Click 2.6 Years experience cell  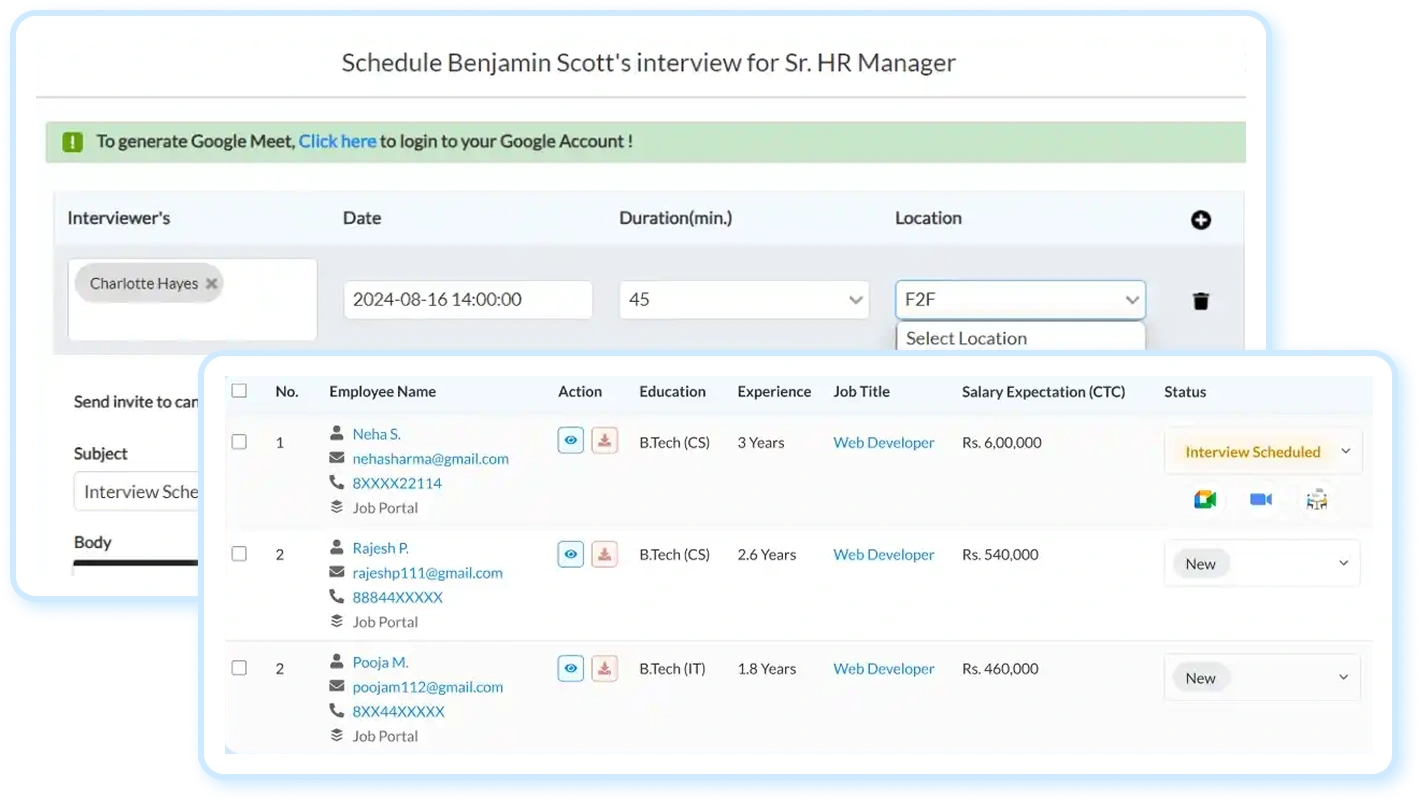coord(767,554)
